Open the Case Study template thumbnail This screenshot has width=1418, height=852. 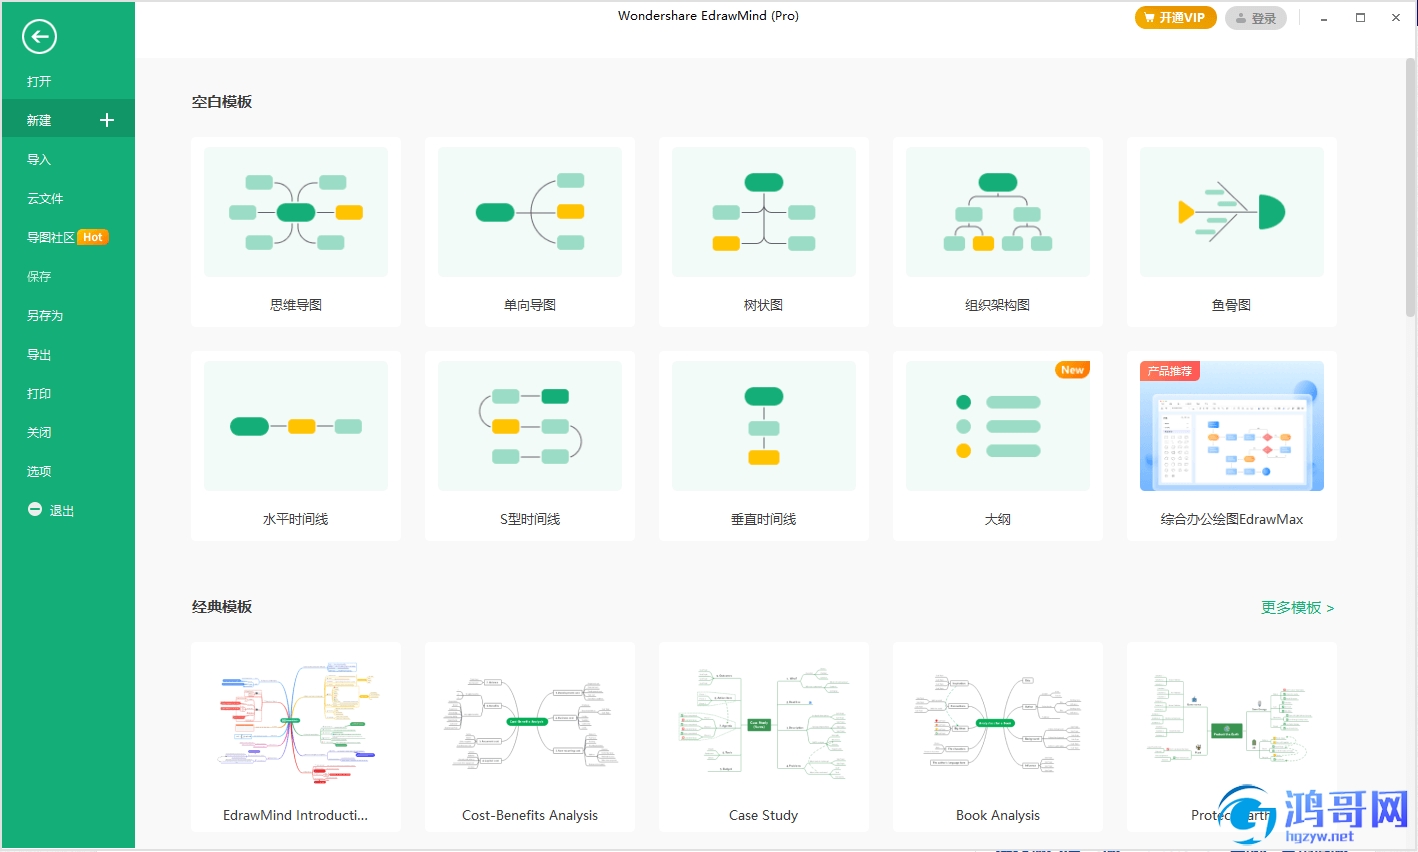pyautogui.click(x=764, y=721)
